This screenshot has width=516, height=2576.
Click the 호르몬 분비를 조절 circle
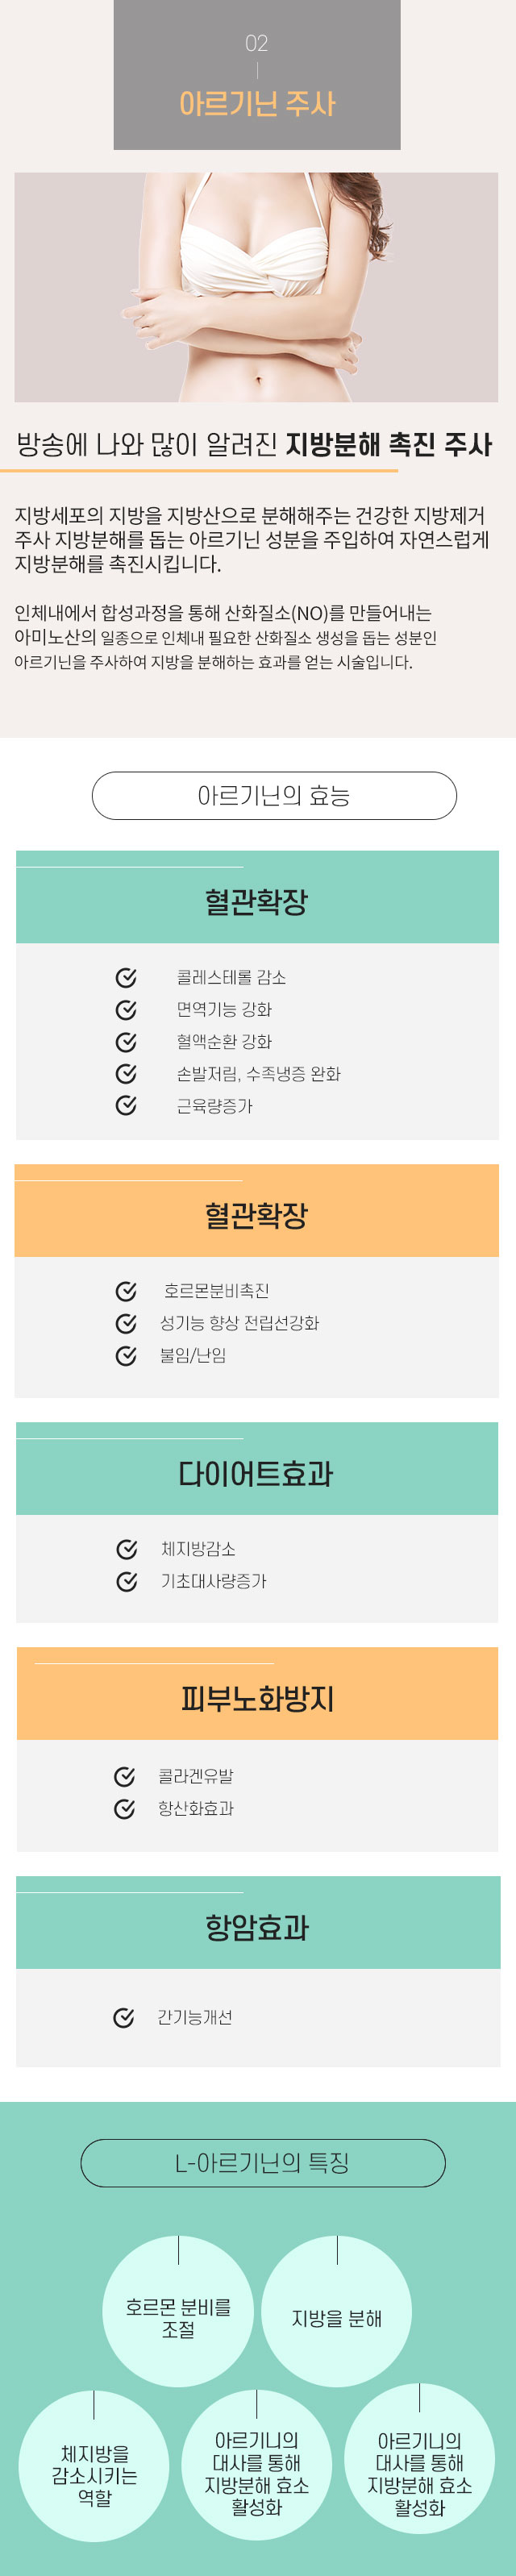(x=178, y=2316)
